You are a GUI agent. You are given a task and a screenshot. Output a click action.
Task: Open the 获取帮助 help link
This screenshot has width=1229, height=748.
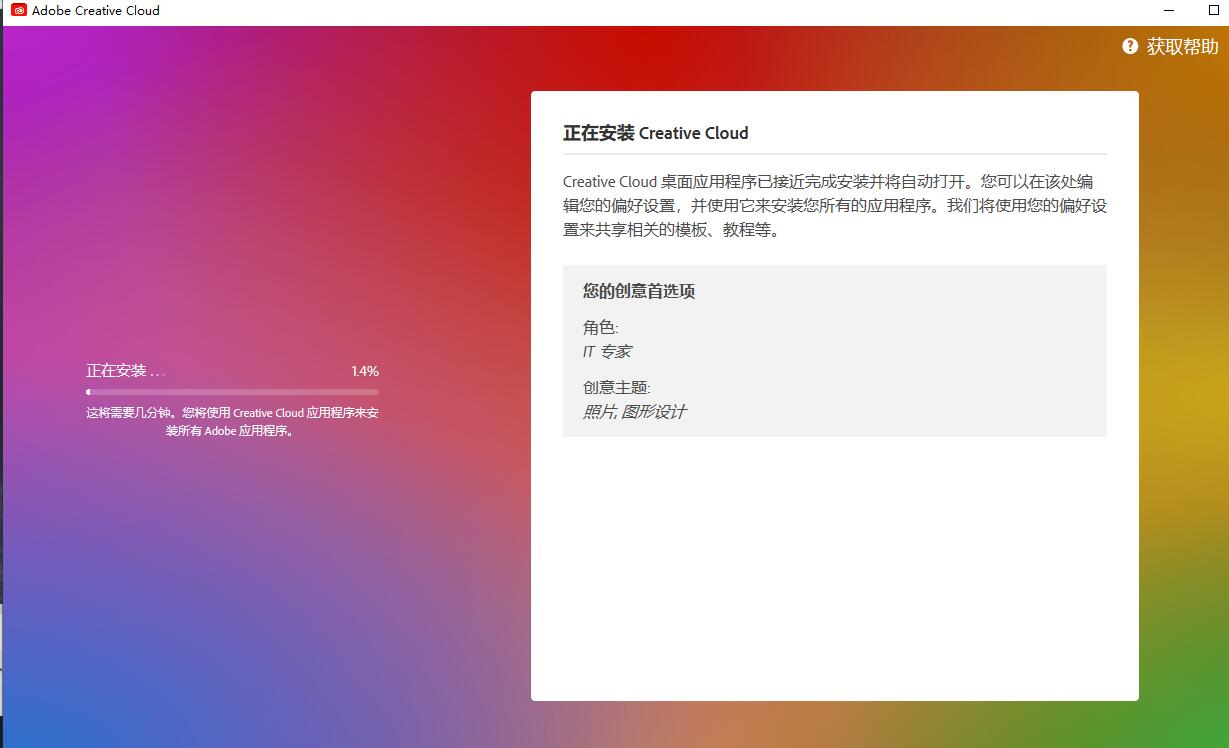(x=1182, y=46)
